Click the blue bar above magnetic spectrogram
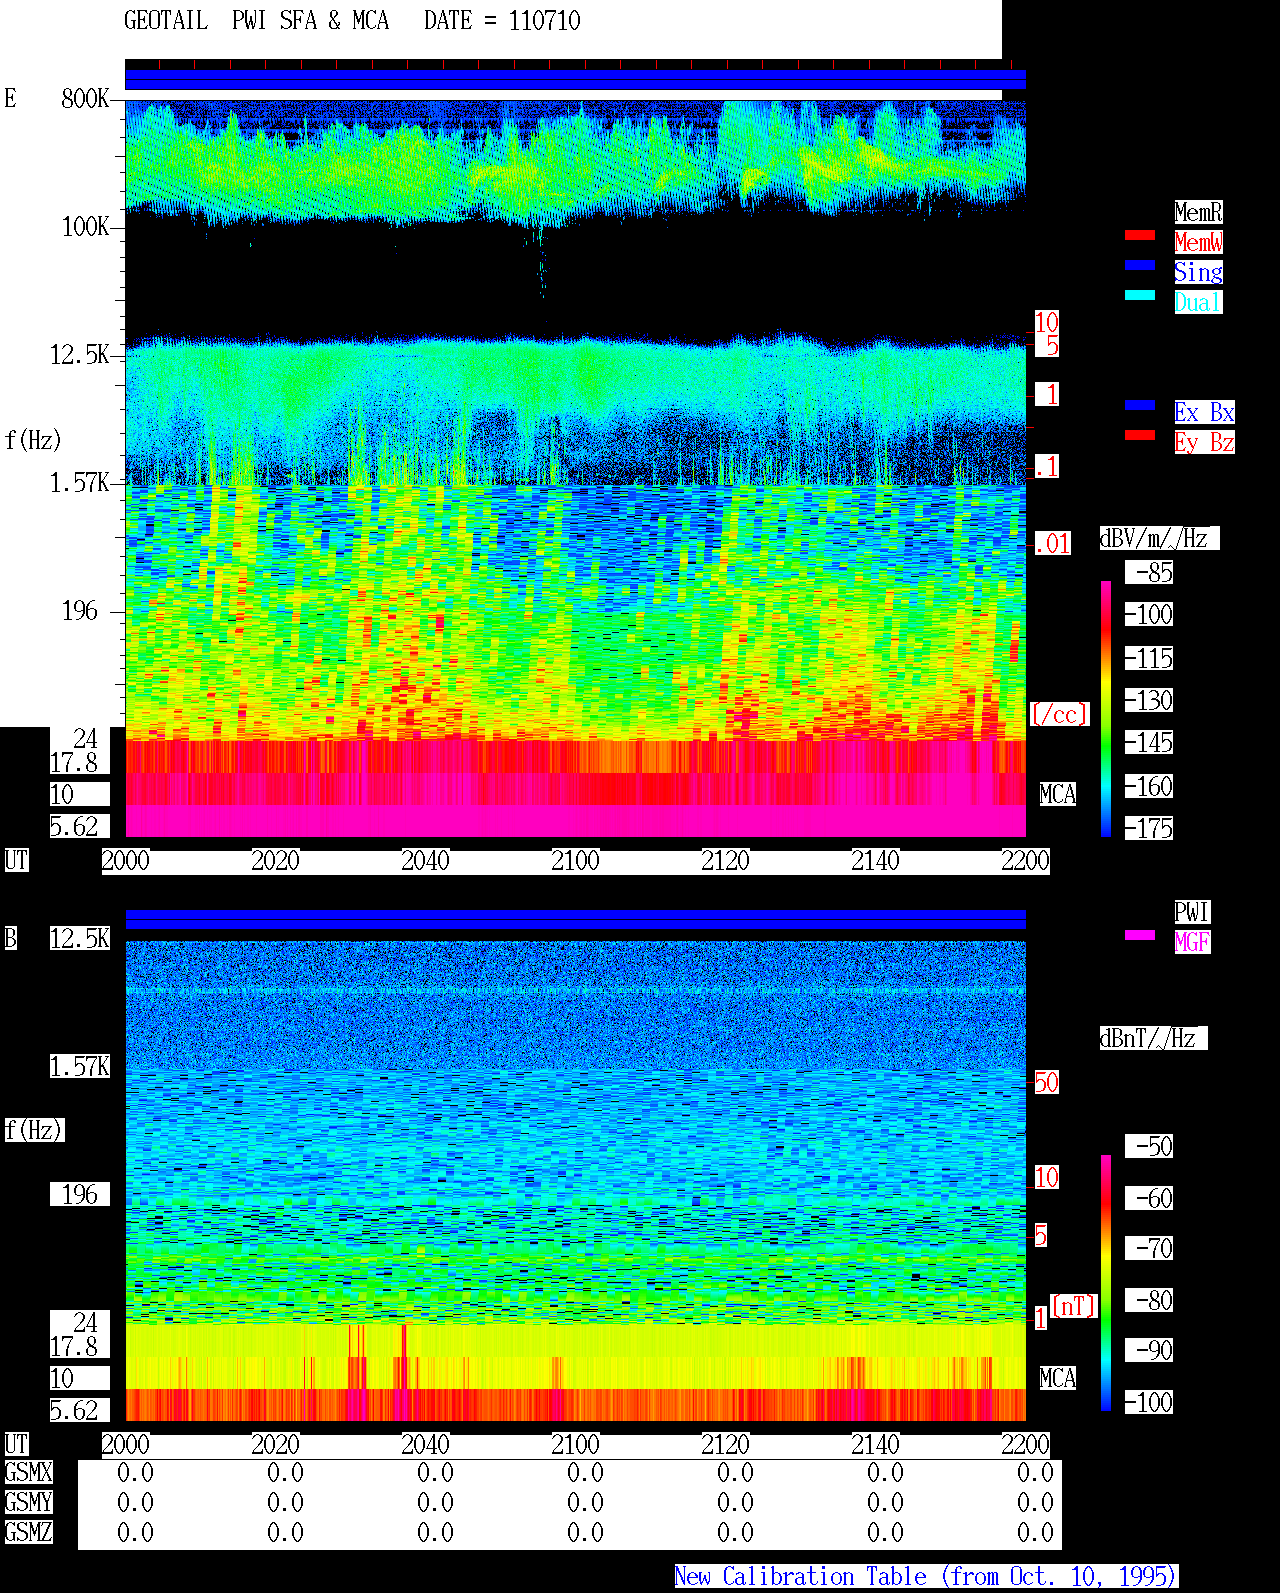Viewport: 1280px width, 1593px height. 575,919
